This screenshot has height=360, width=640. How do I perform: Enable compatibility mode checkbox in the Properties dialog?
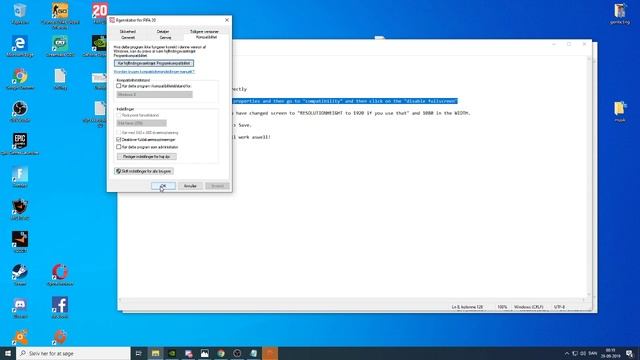coord(119,86)
